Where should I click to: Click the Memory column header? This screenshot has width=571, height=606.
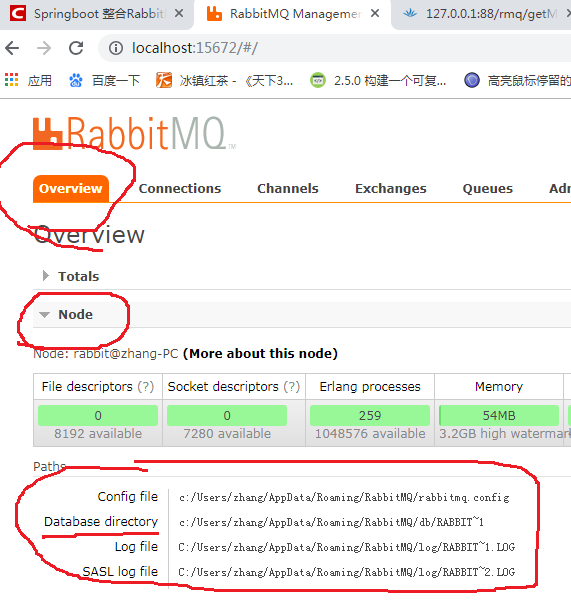[499, 386]
